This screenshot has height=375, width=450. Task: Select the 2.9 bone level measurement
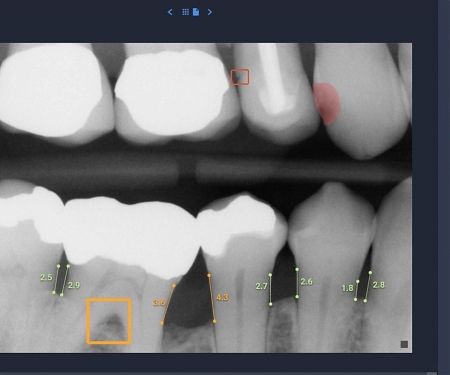point(74,285)
